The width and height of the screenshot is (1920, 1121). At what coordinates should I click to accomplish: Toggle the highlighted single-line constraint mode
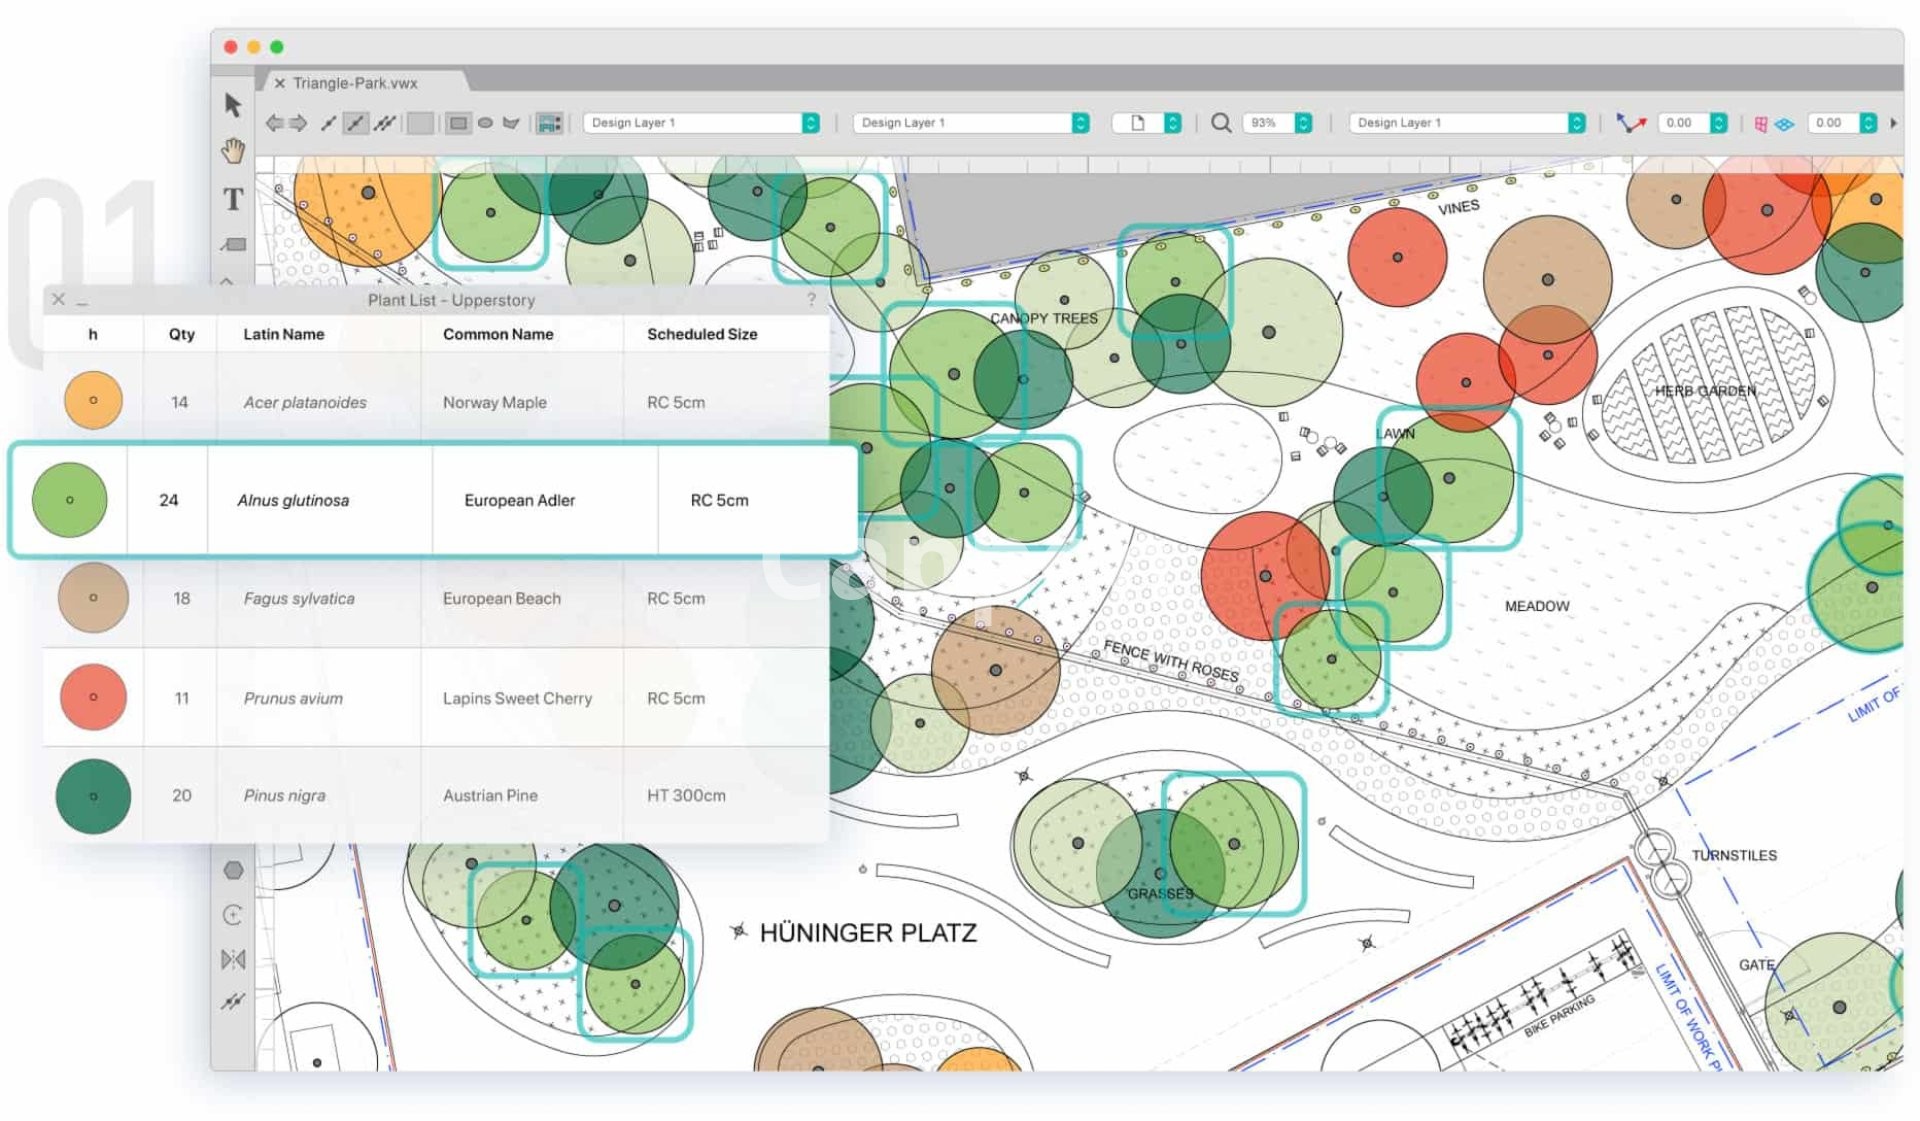pyautogui.click(x=355, y=123)
